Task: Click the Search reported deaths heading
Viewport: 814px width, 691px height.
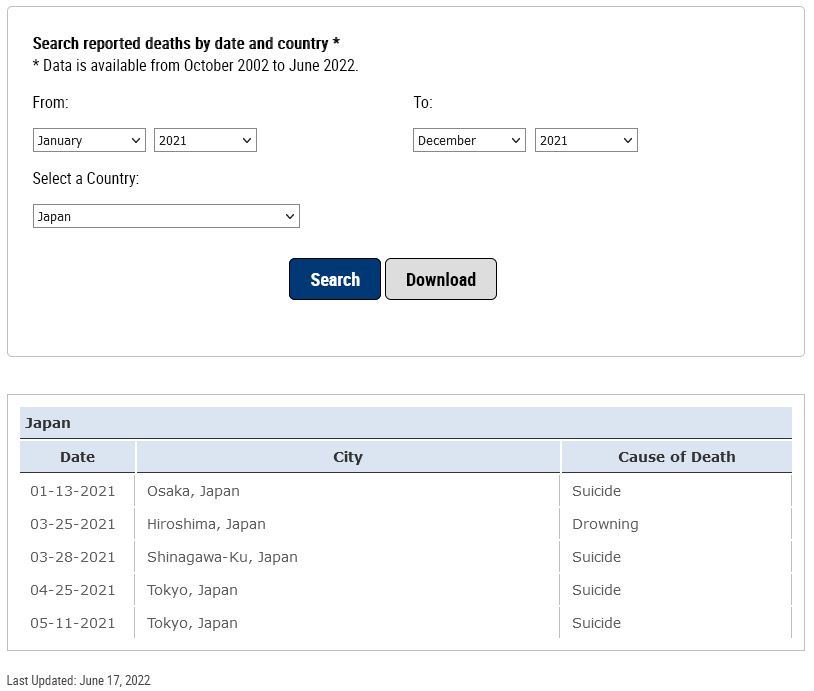Action: [186, 44]
